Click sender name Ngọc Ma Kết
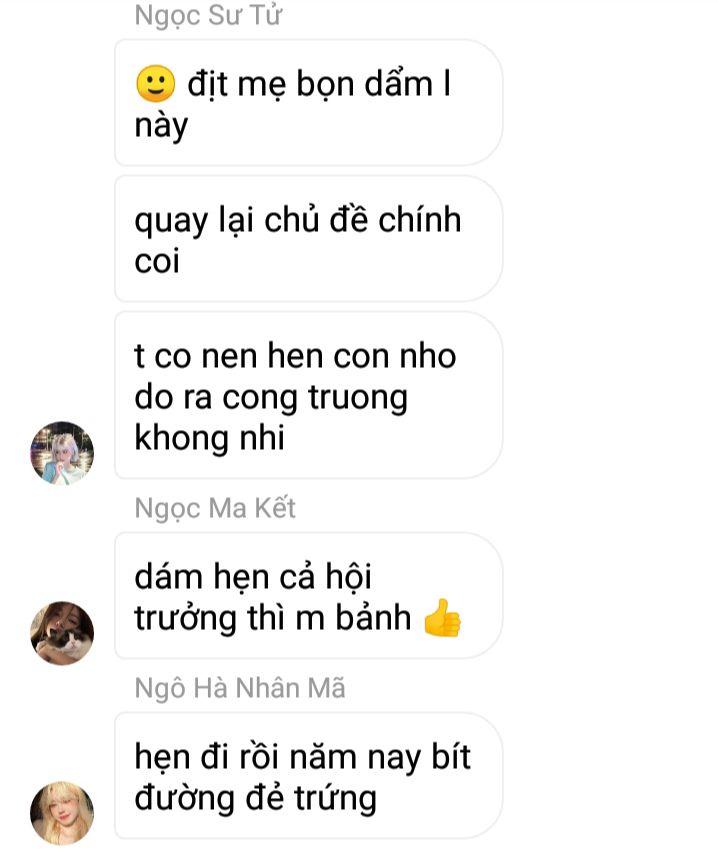This screenshot has width=719, height=852. click(x=215, y=508)
